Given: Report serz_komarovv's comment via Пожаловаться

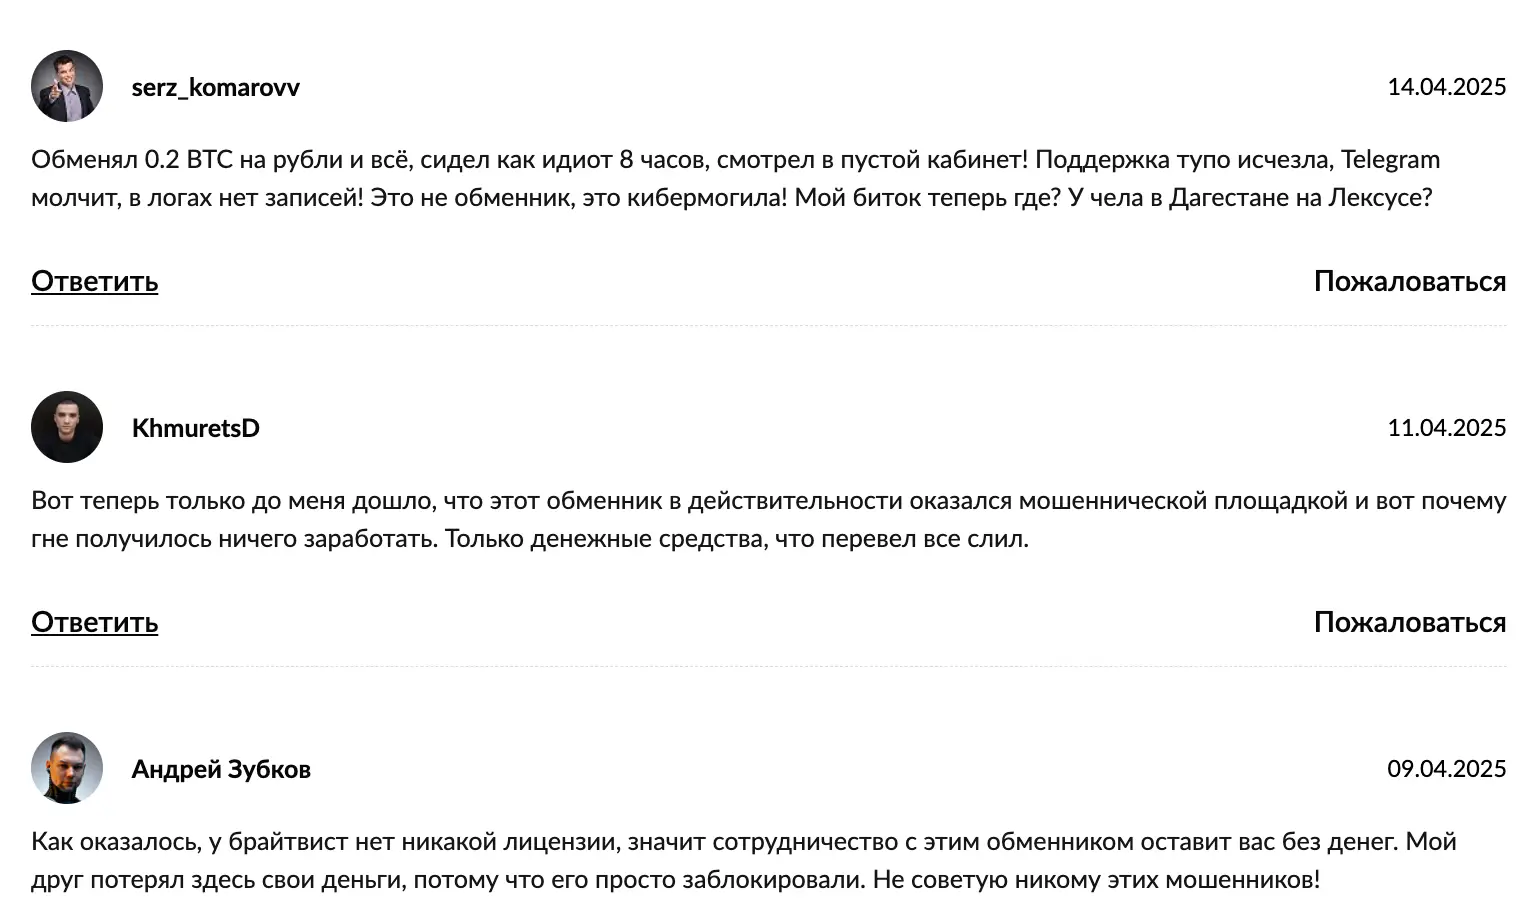Looking at the screenshot, I should (x=1410, y=281).
